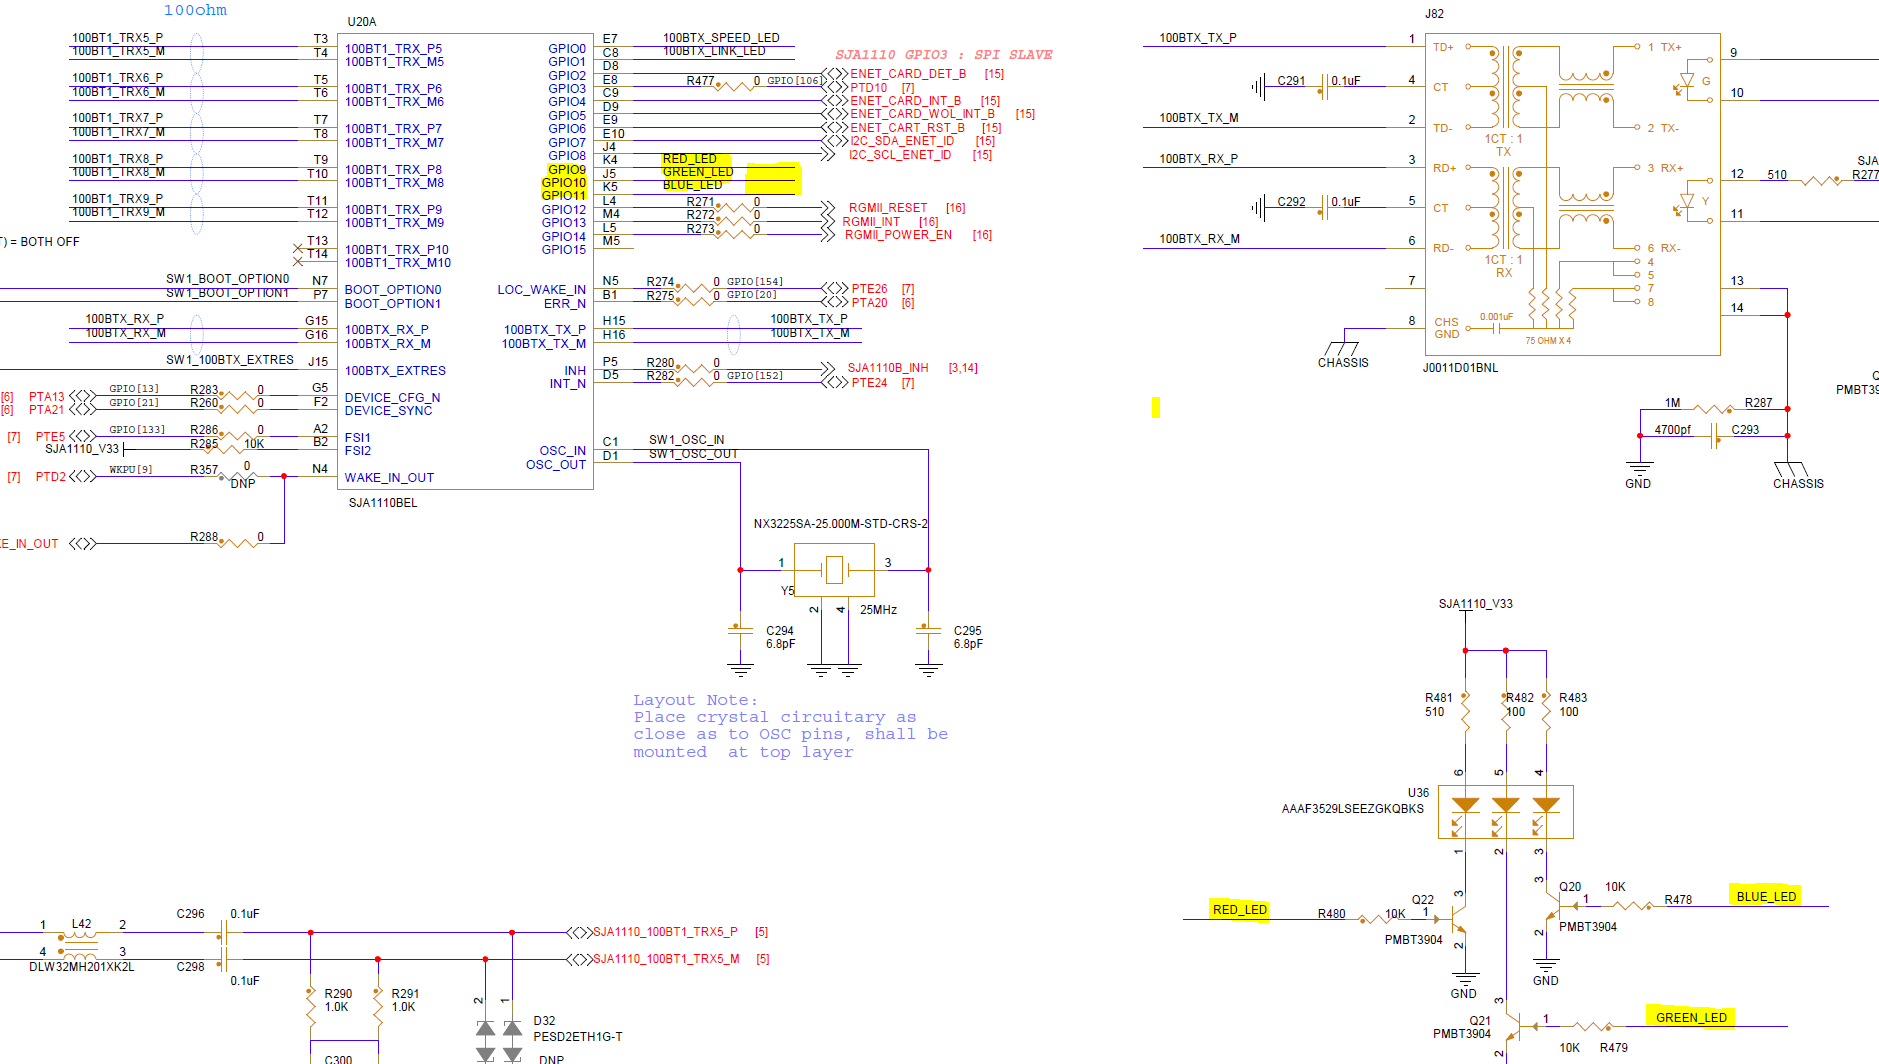Image resolution: width=1879 pixels, height=1064 pixels.
Task: Click the highlighted GPIO10 pin label on U20A
Action: [x=565, y=182]
